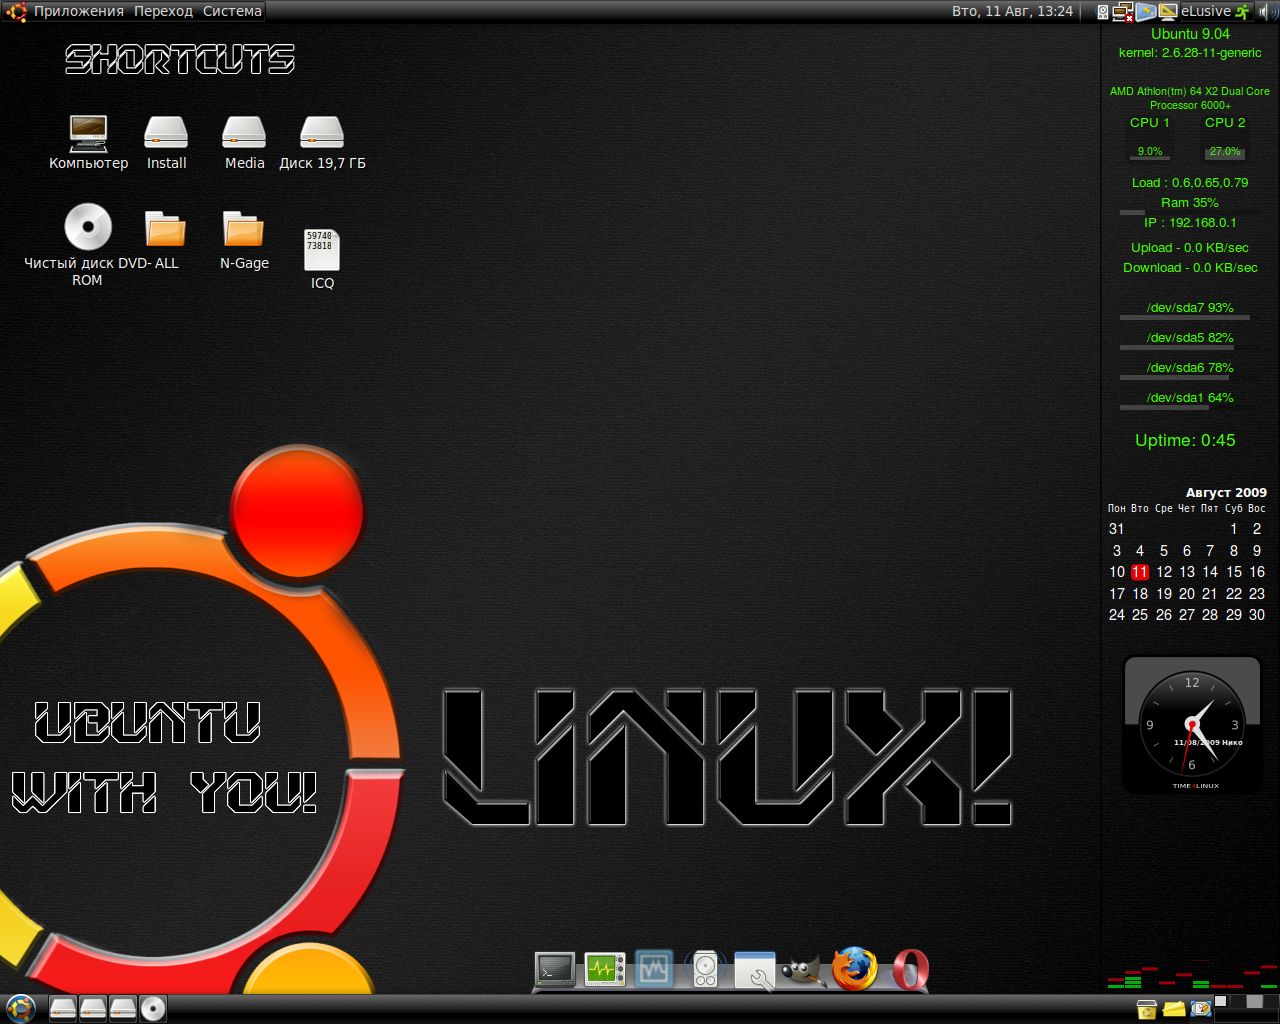Click the leftmost drive icon in bottom panel
Image resolution: width=1280 pixels, height=1024 pixels.
click(63, 1008)
